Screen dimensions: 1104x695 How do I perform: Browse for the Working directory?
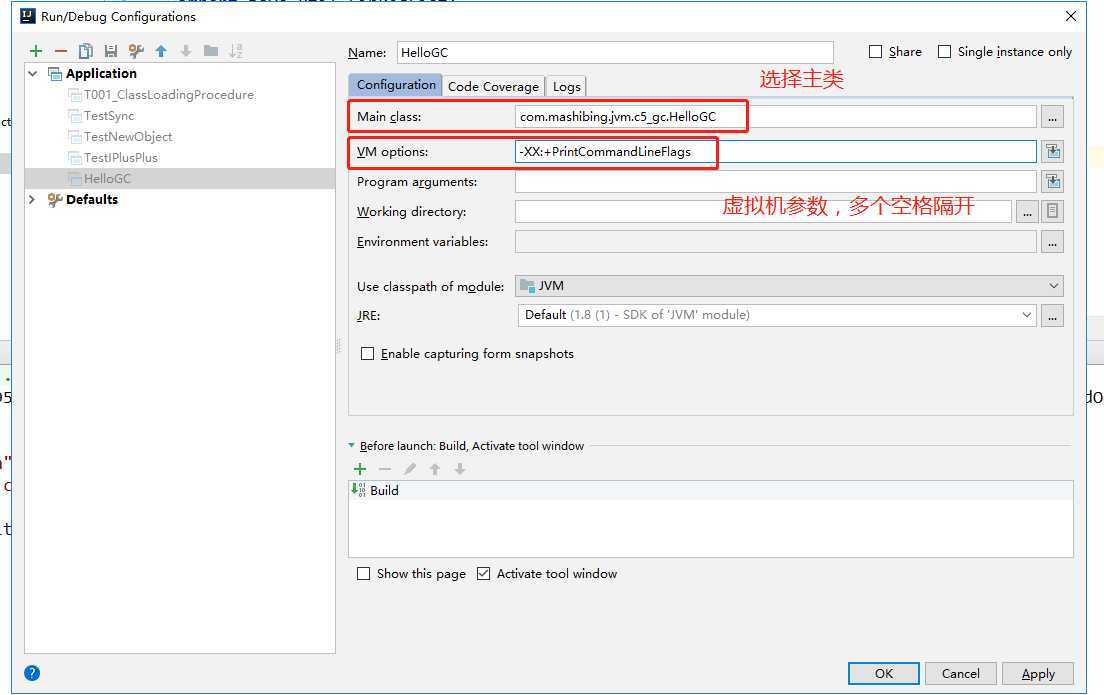(1027, 211)
